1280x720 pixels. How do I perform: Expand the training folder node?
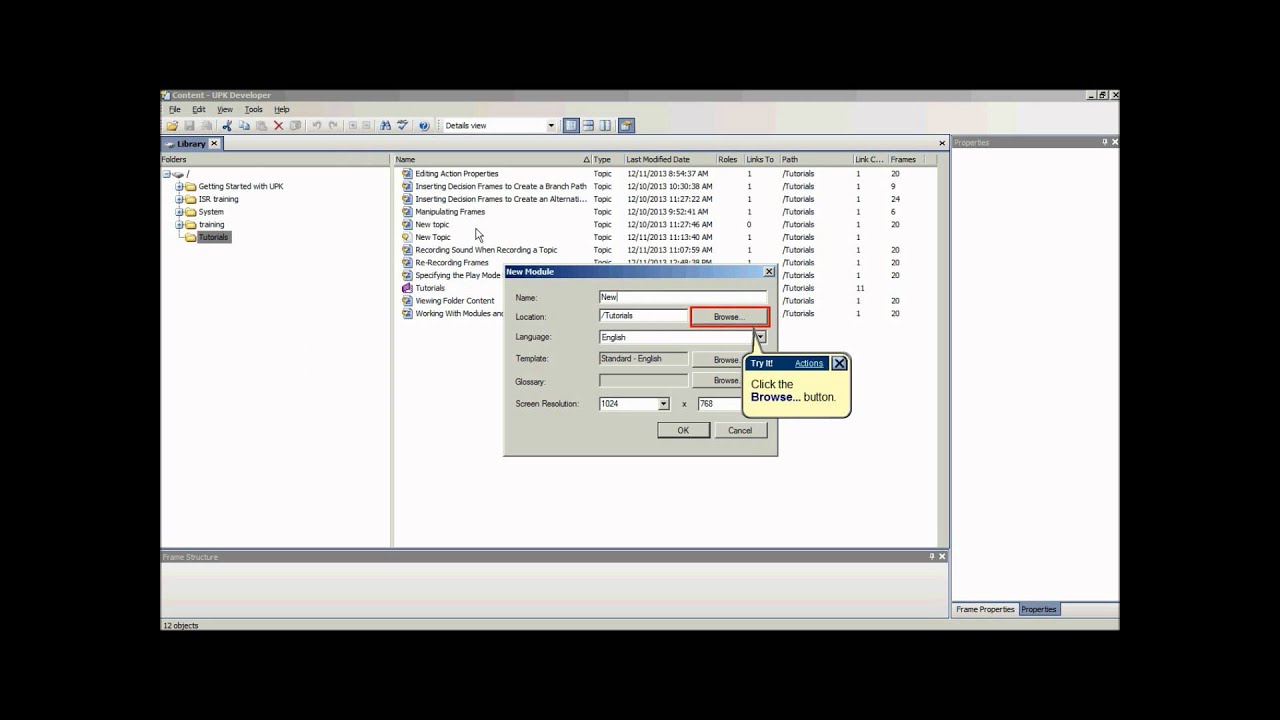click(179, 225)
